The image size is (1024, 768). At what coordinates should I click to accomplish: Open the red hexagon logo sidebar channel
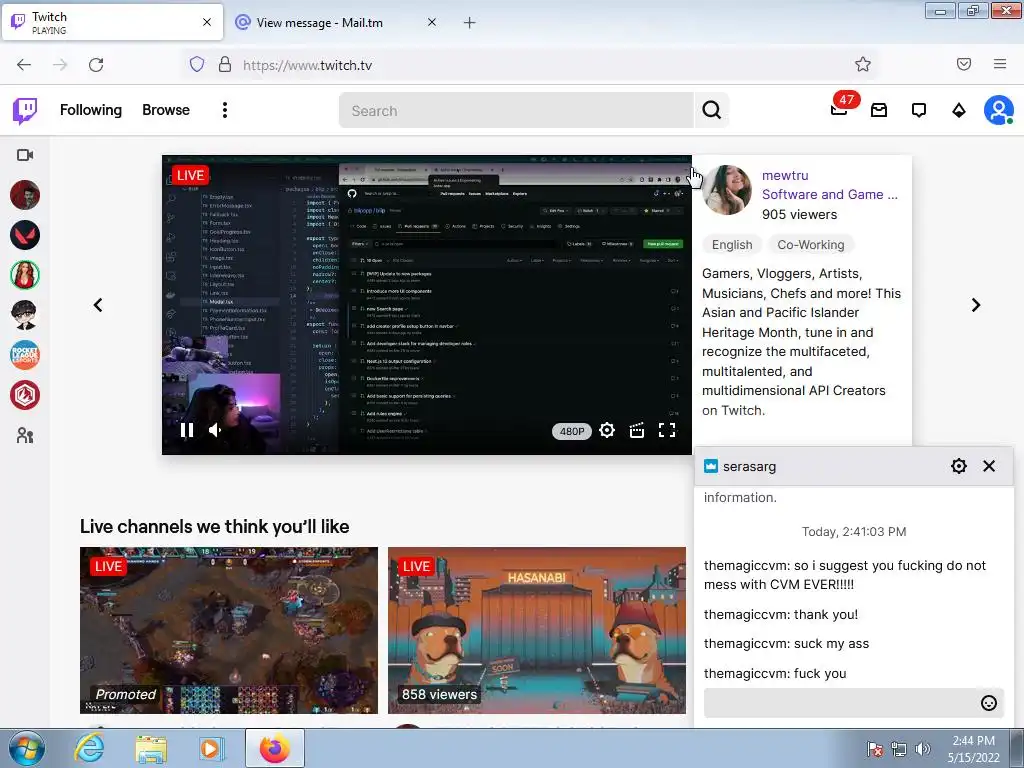[25, 395]
